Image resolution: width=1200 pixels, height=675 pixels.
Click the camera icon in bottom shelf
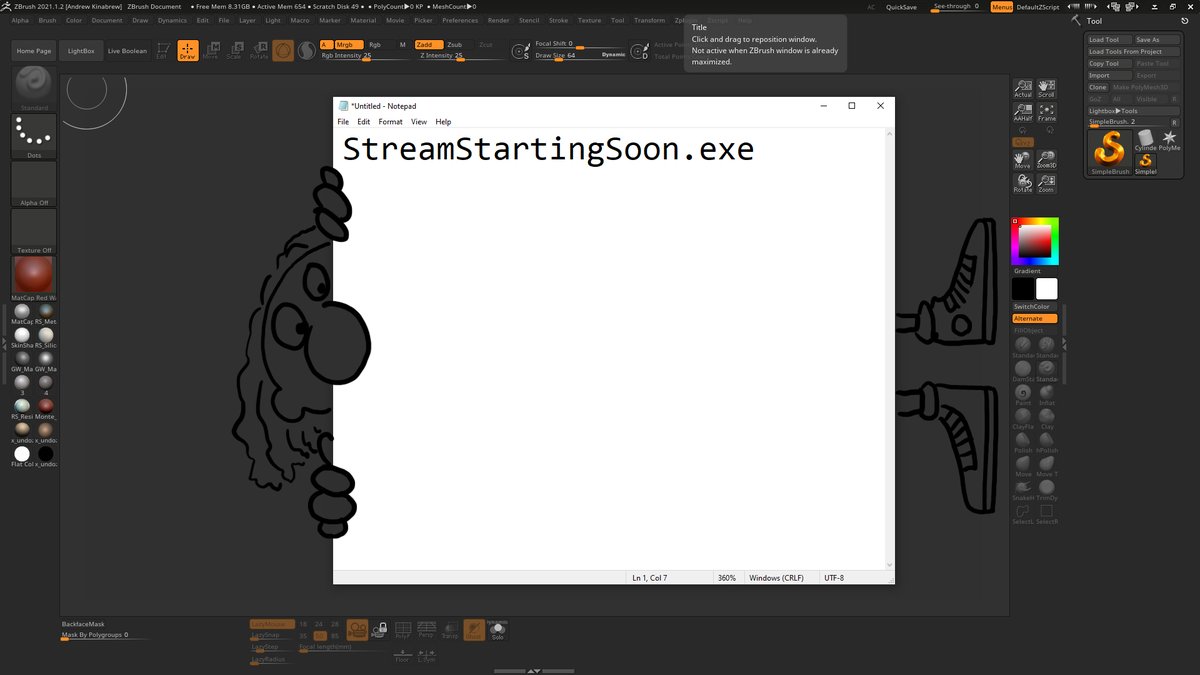pyautogui.click(x=357, y=629)
